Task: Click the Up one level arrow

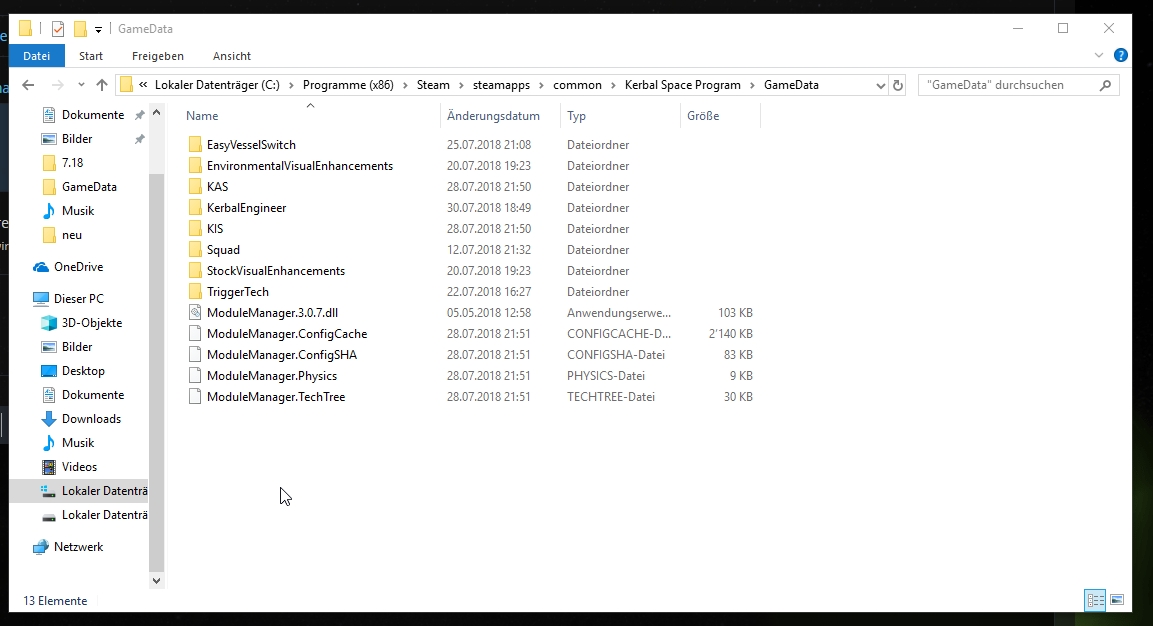Action: (x=102, y=85)
